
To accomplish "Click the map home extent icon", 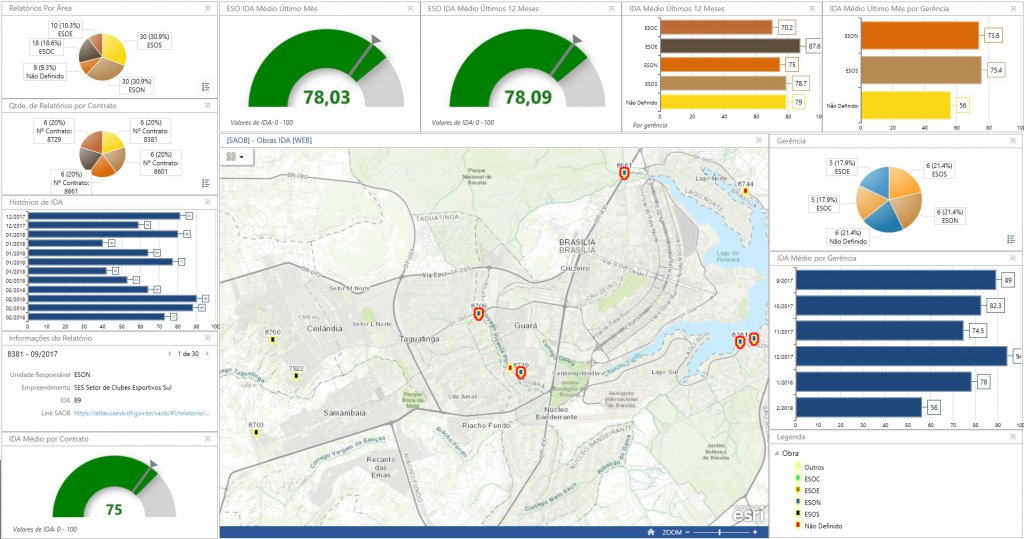I will (x=650, y=532).
